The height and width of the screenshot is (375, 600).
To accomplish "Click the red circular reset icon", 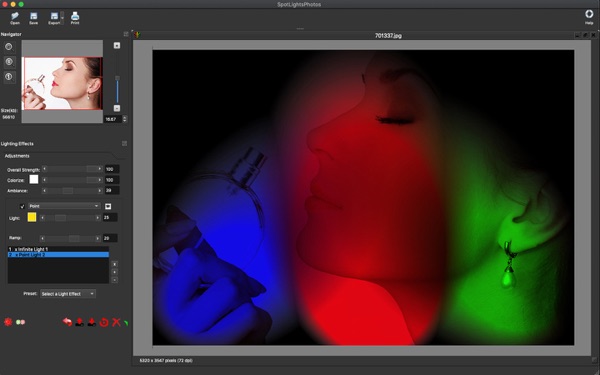I will [x=104, y=322].
